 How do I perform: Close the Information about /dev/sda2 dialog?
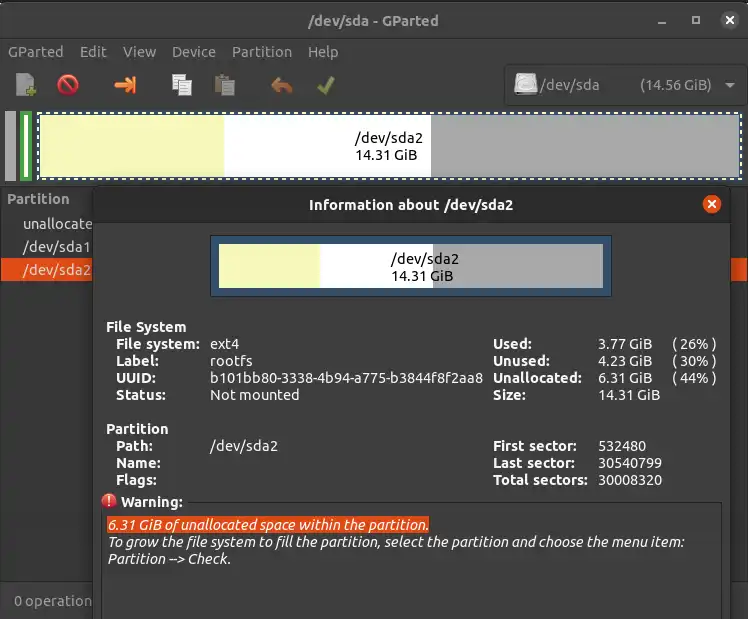(711, 205)
